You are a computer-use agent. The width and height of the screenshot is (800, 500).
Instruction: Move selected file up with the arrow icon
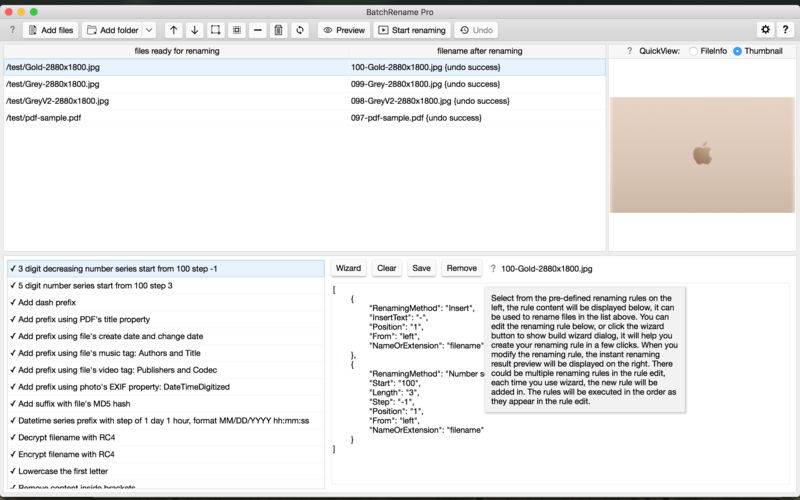(173, 30)
